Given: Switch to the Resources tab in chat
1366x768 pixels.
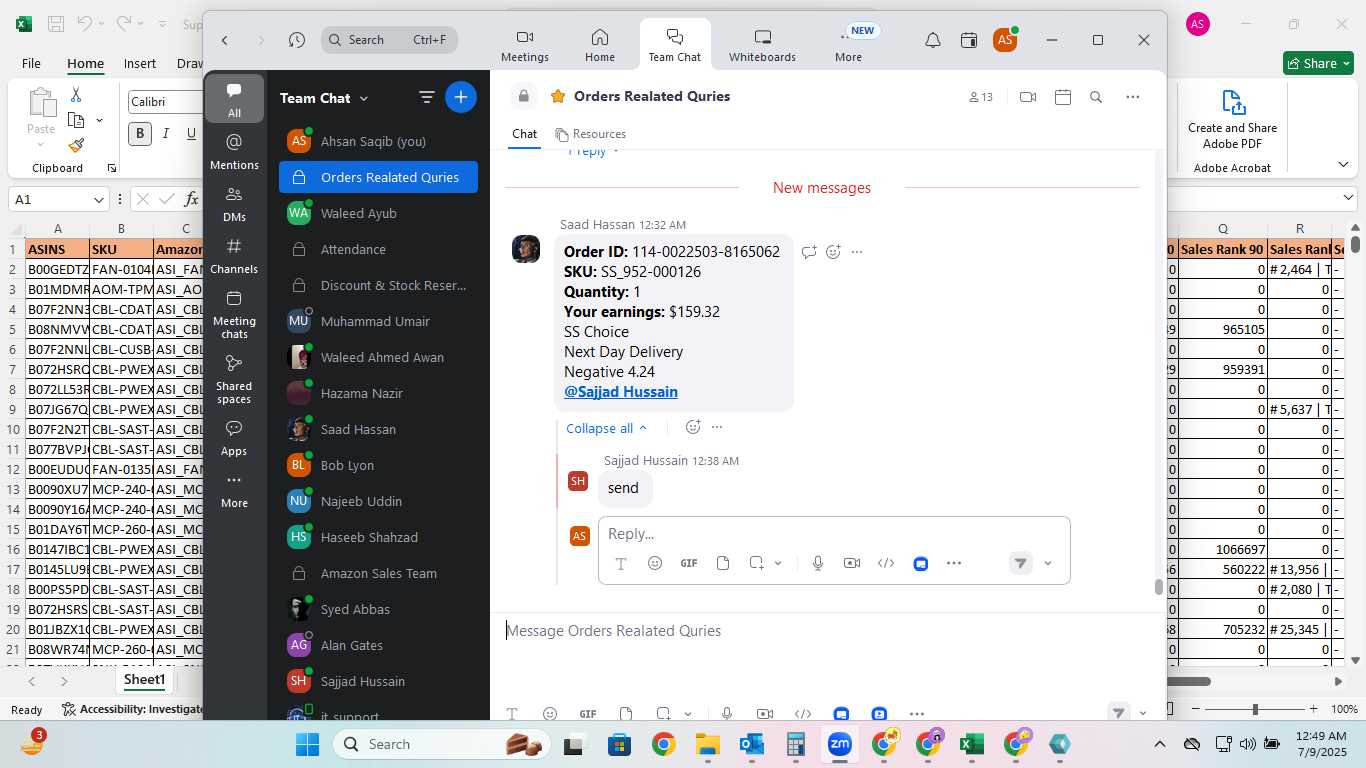Looking at the screenshot, I should point(591,134).
